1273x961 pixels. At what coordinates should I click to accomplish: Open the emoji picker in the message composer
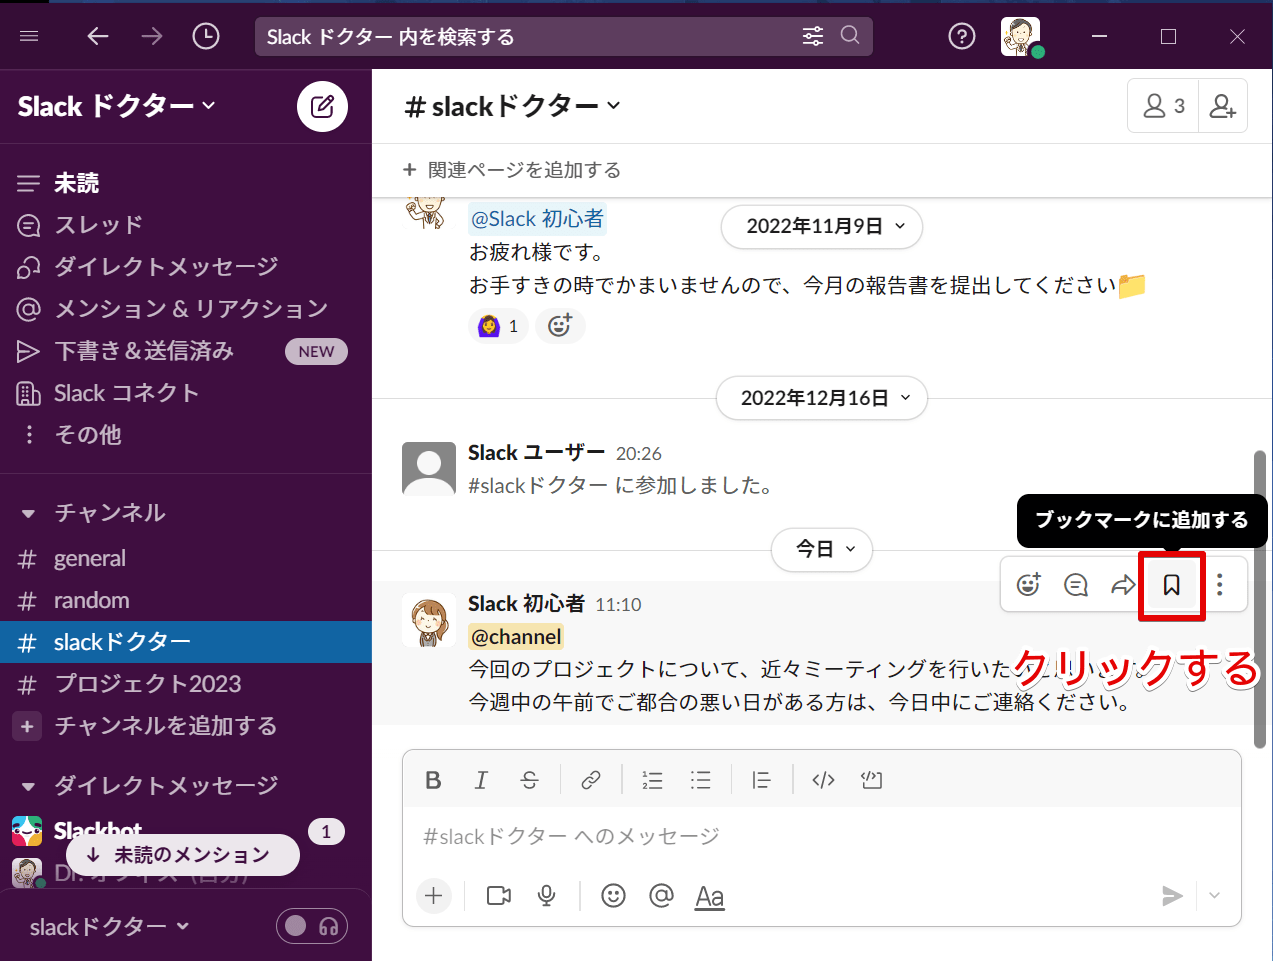coord(613,895)
